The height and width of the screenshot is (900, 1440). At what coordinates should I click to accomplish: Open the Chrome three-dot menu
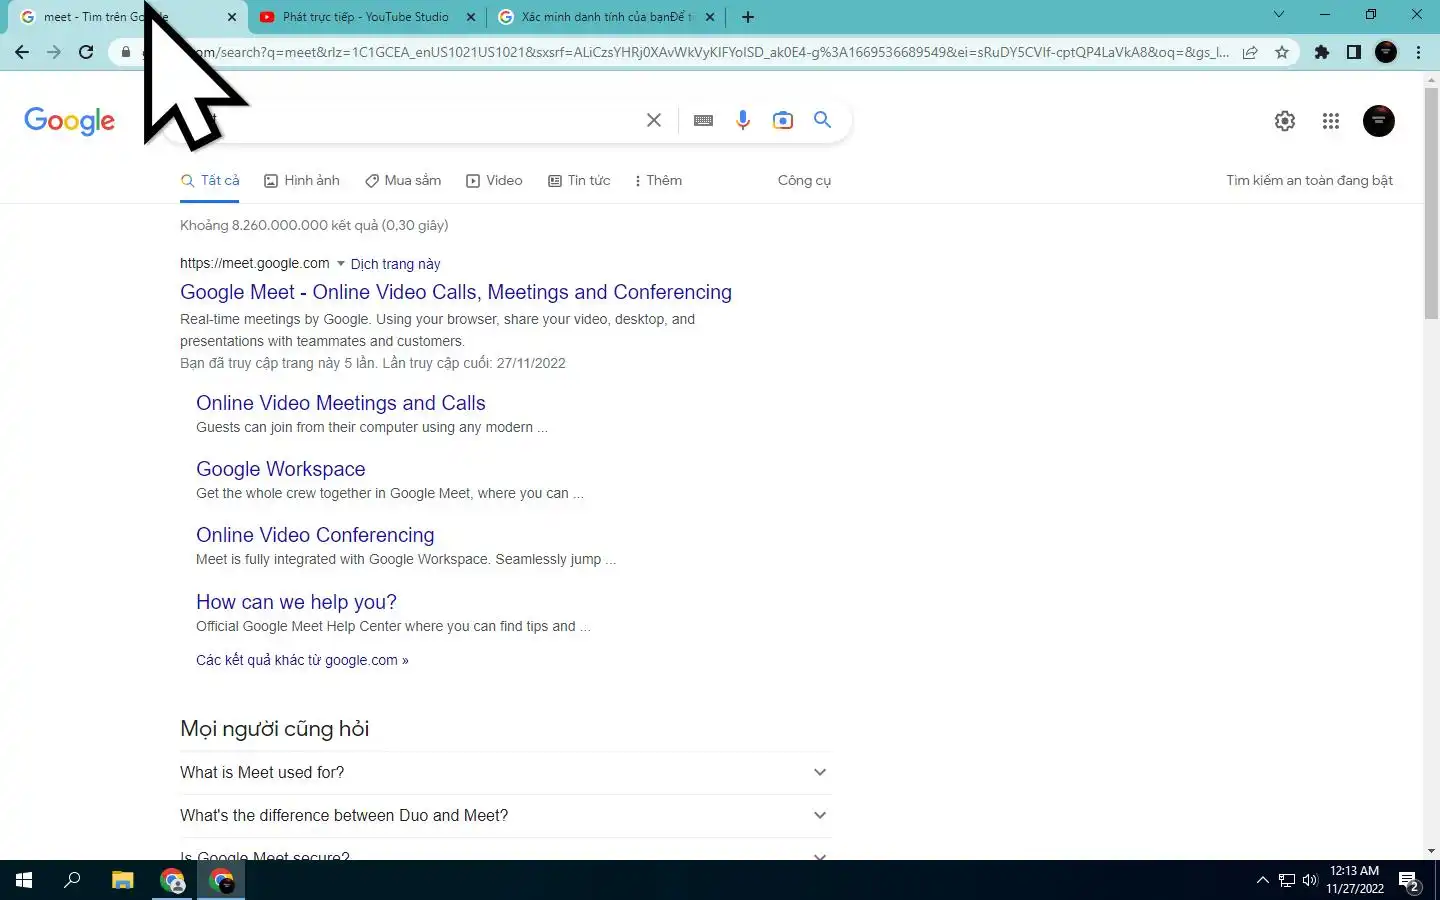tap(1418, 52)
